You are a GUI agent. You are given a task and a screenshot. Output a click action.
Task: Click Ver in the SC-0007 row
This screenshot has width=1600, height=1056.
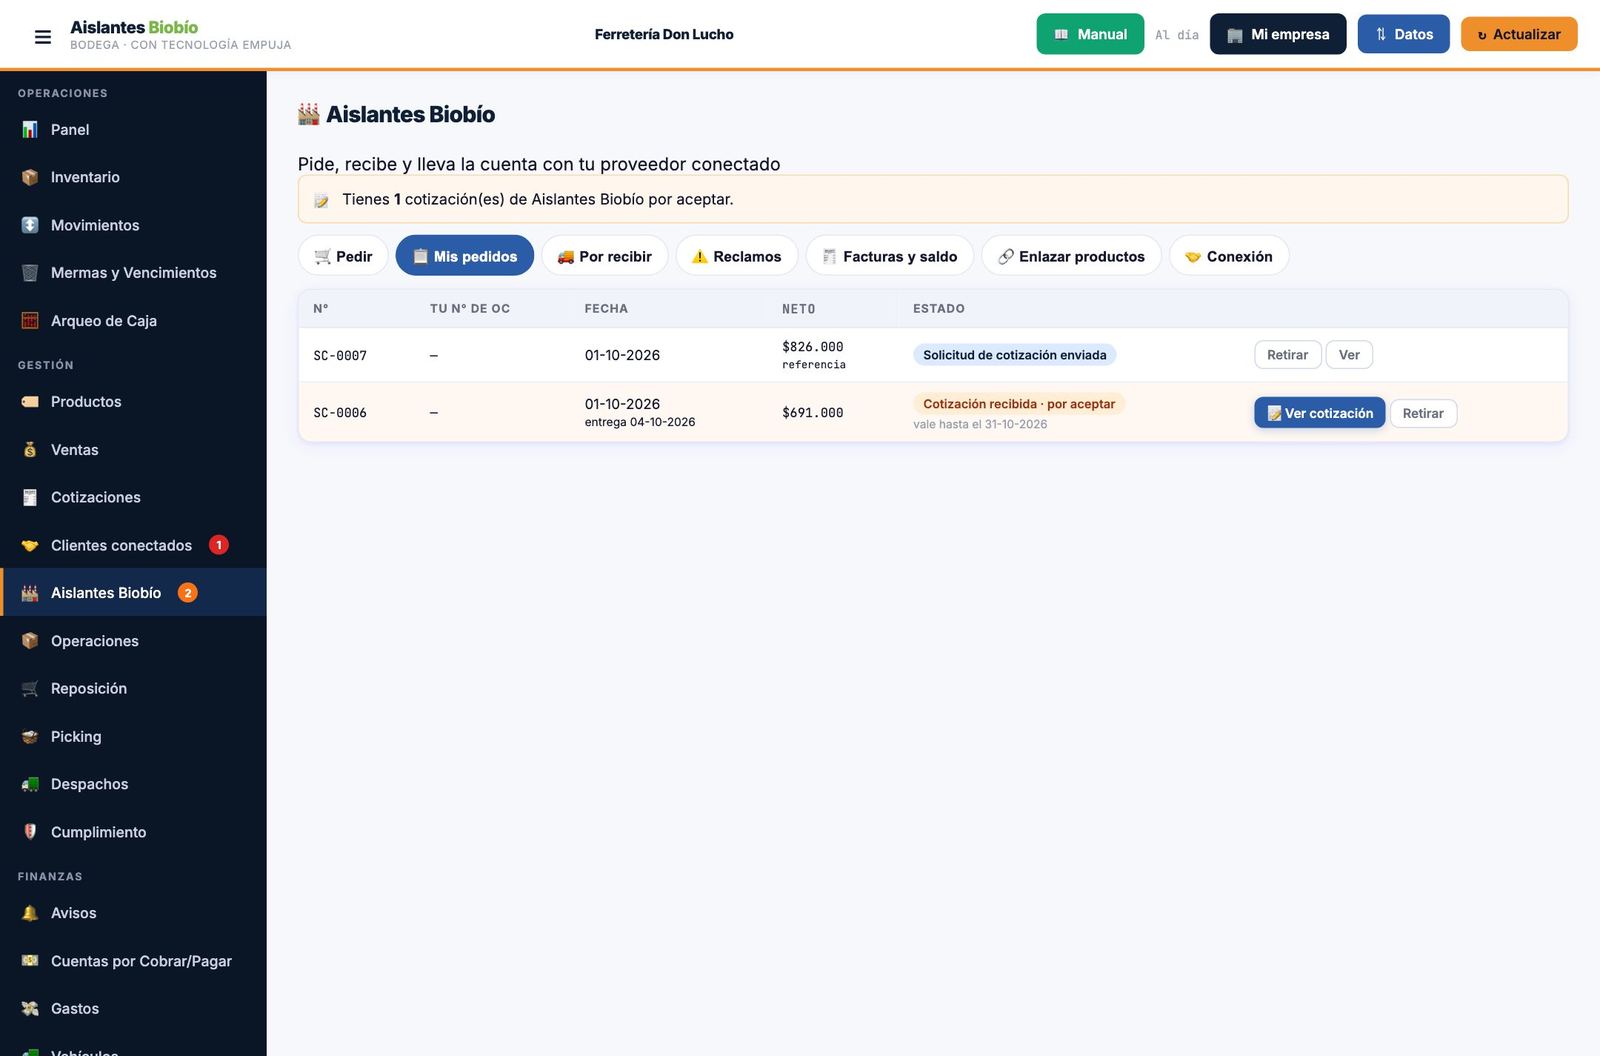tap(1349, 355)
